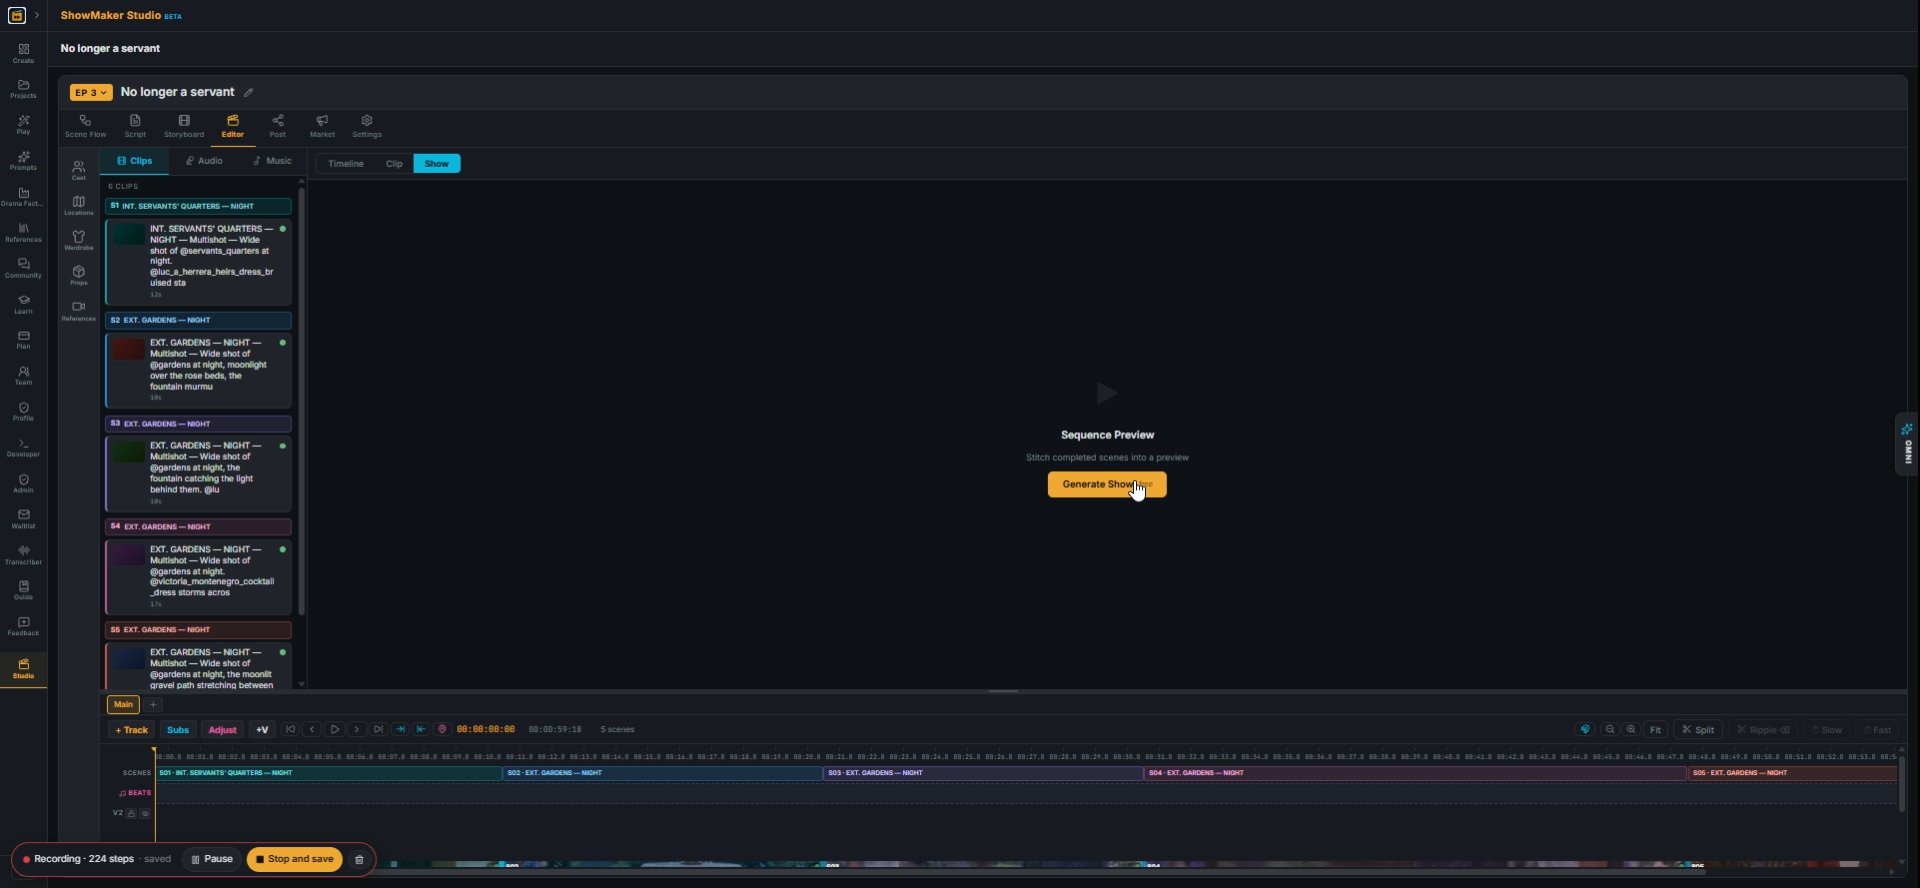Open the Wardrobe panel icon
The width and height of the screenshot is (1920, 888).
(x=78, y=240)
